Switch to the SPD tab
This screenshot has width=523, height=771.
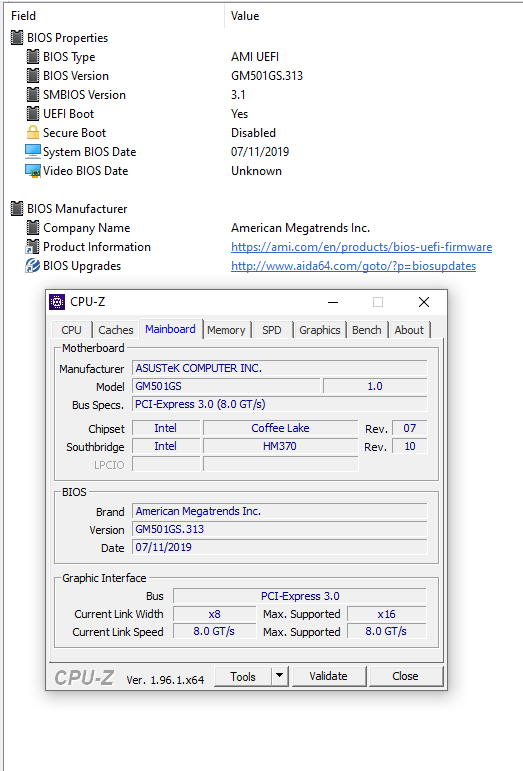[272, 330]
